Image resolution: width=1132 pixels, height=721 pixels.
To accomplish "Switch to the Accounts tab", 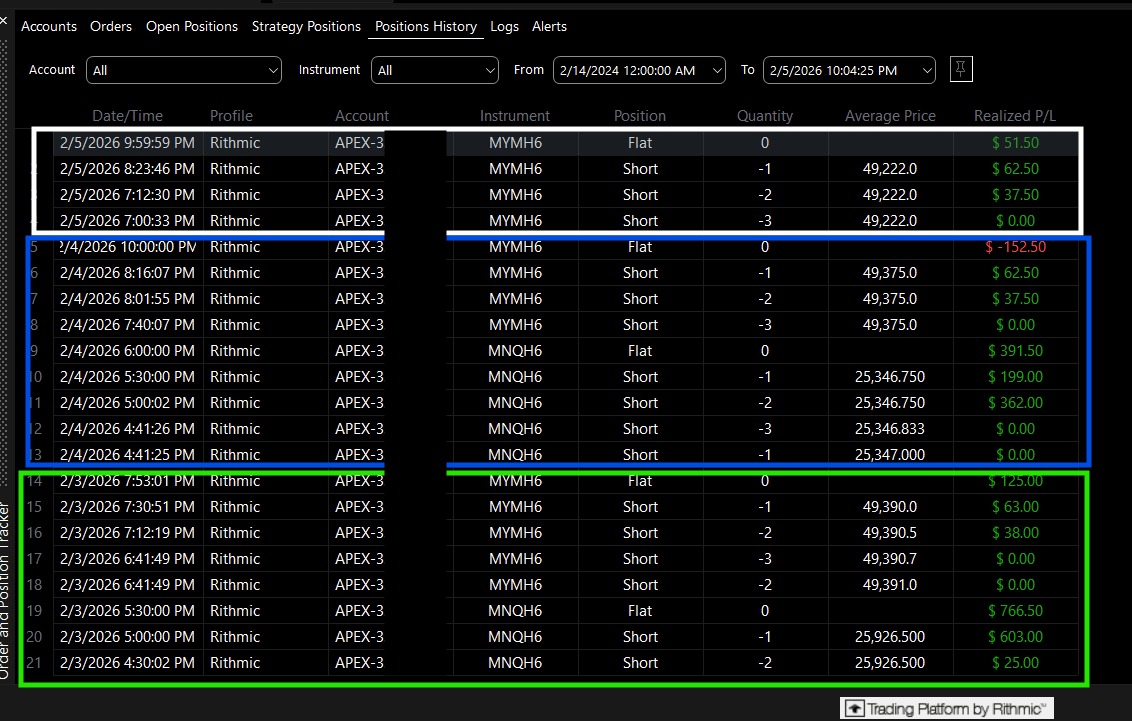I will pos(48,26).
